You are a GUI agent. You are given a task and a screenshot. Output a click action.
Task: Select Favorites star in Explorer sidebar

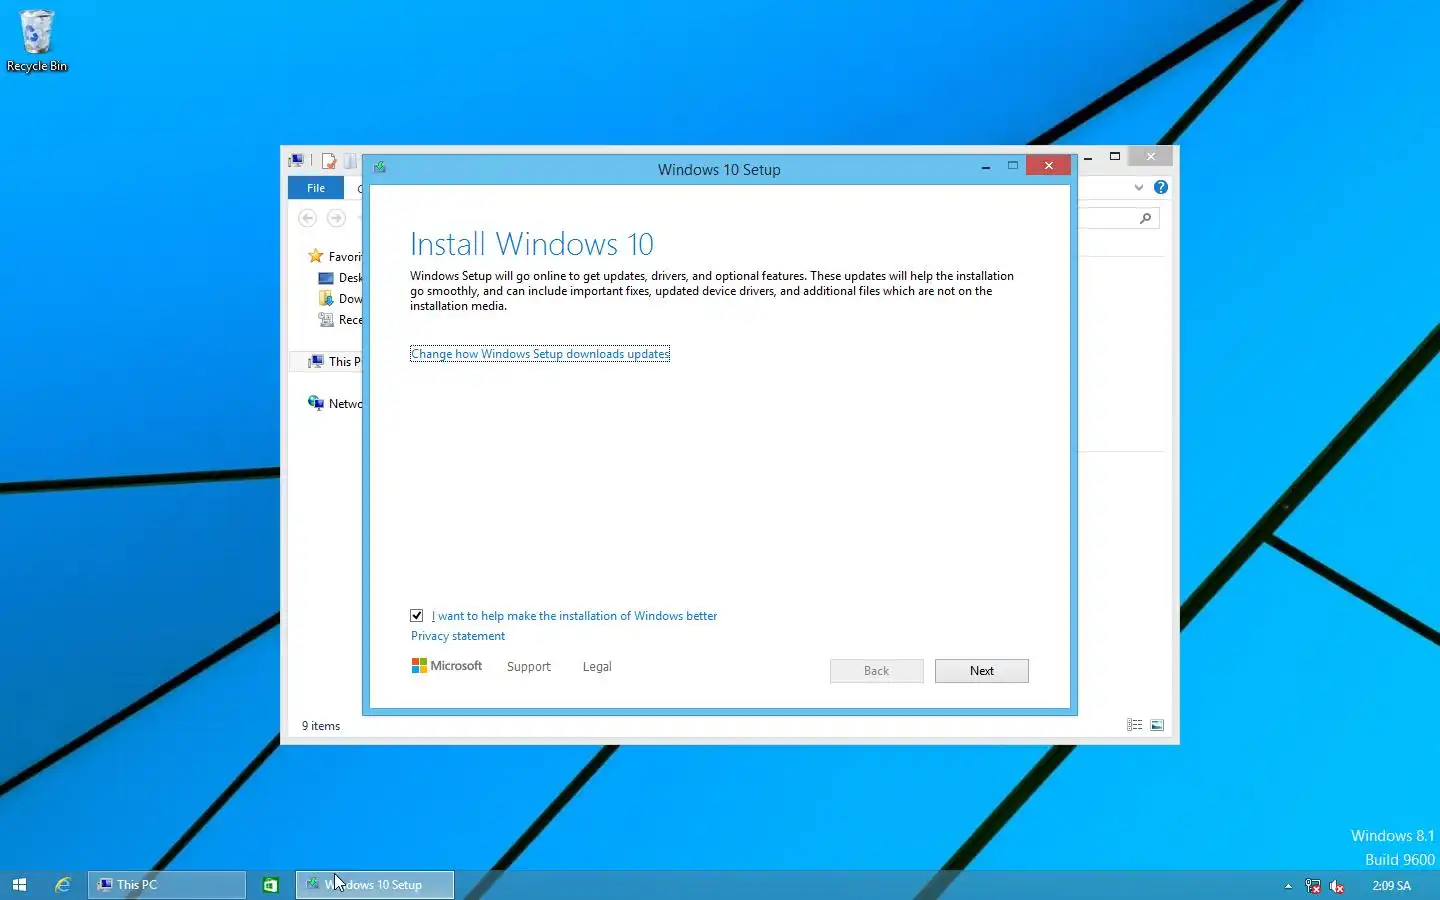tap(316, 256)
